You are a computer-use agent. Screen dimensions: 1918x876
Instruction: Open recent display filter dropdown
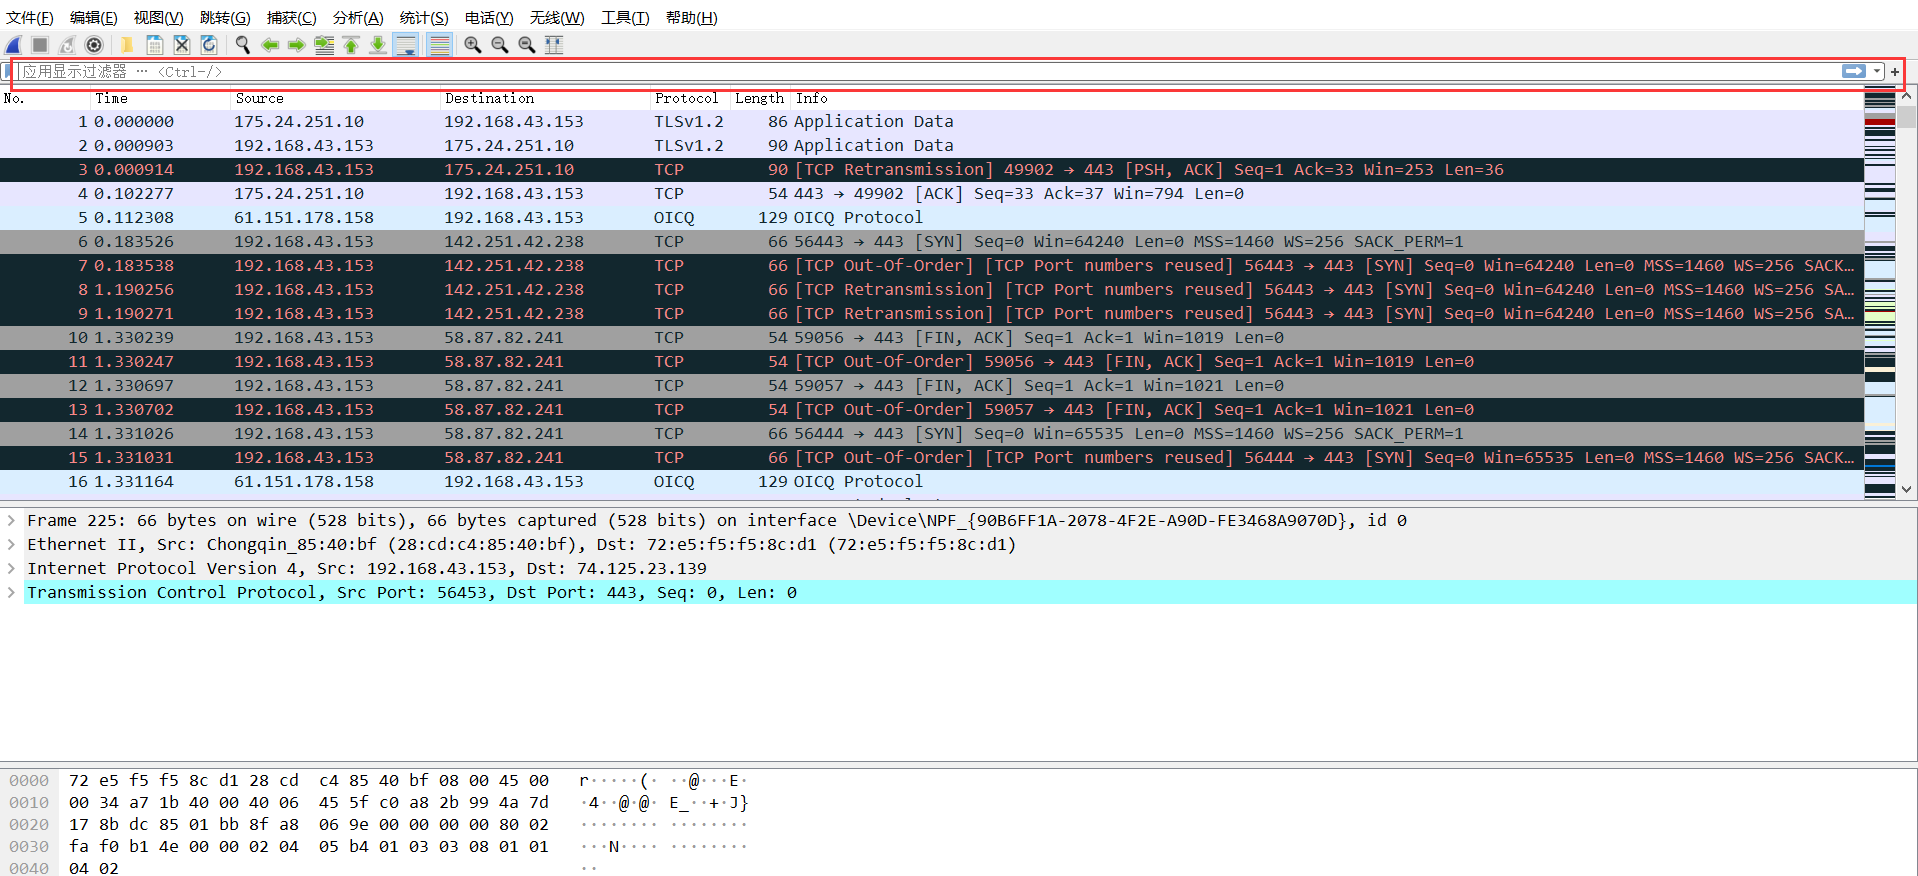1877,71
